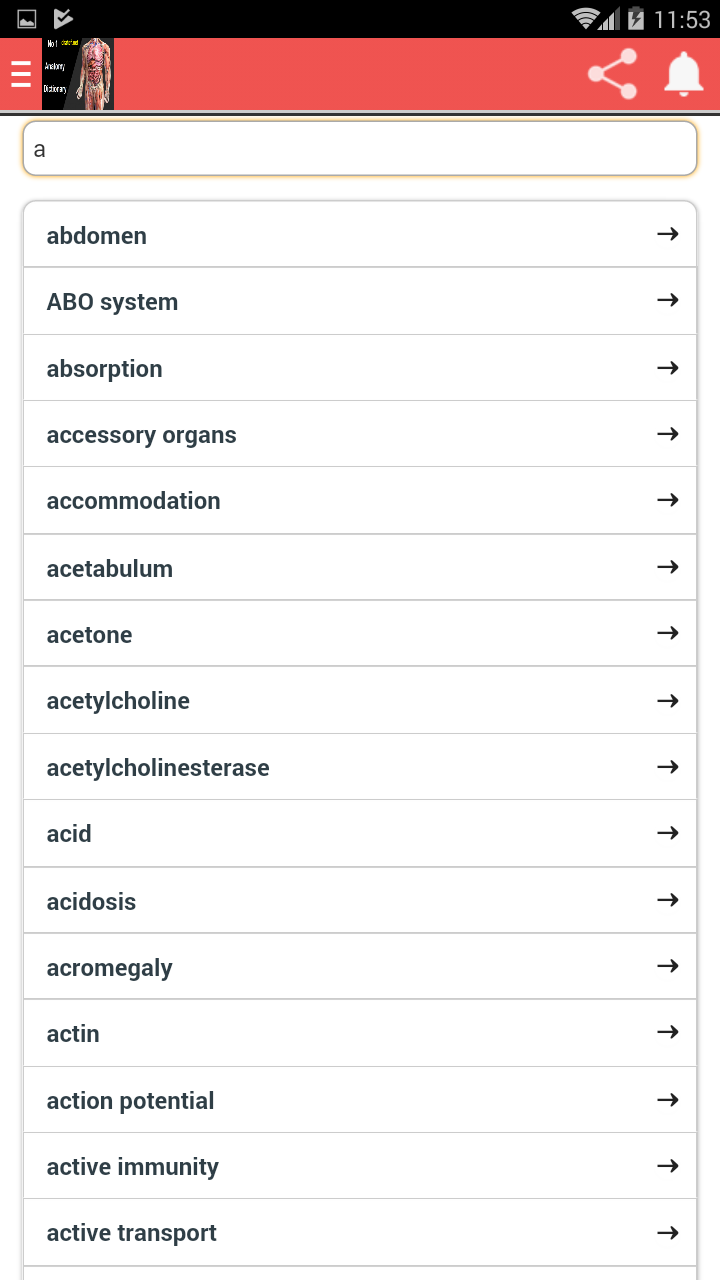The width and height of the screenshot is (720, 1280).
Task: Click the search text field
Action: pos(360,149)
